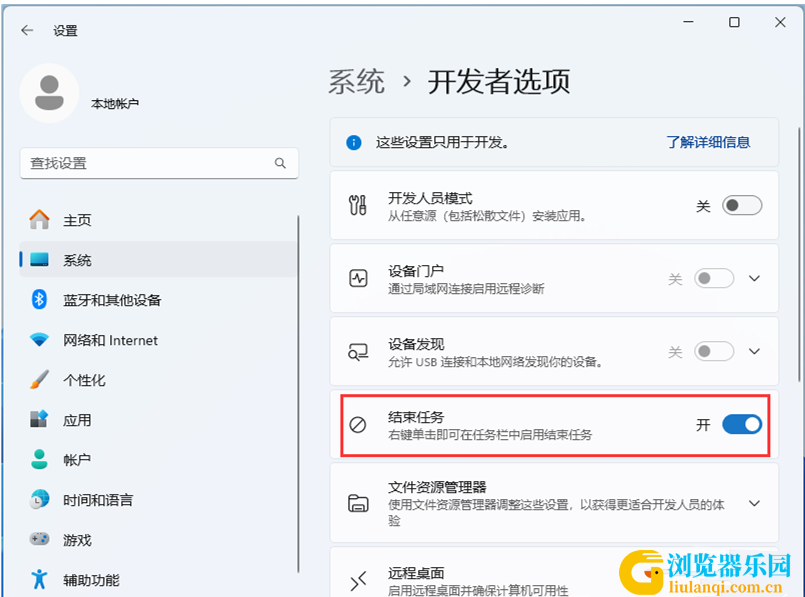Click the blue info icon in banner
This screenshot has width=805, height=597.
(x=354, y=142)
